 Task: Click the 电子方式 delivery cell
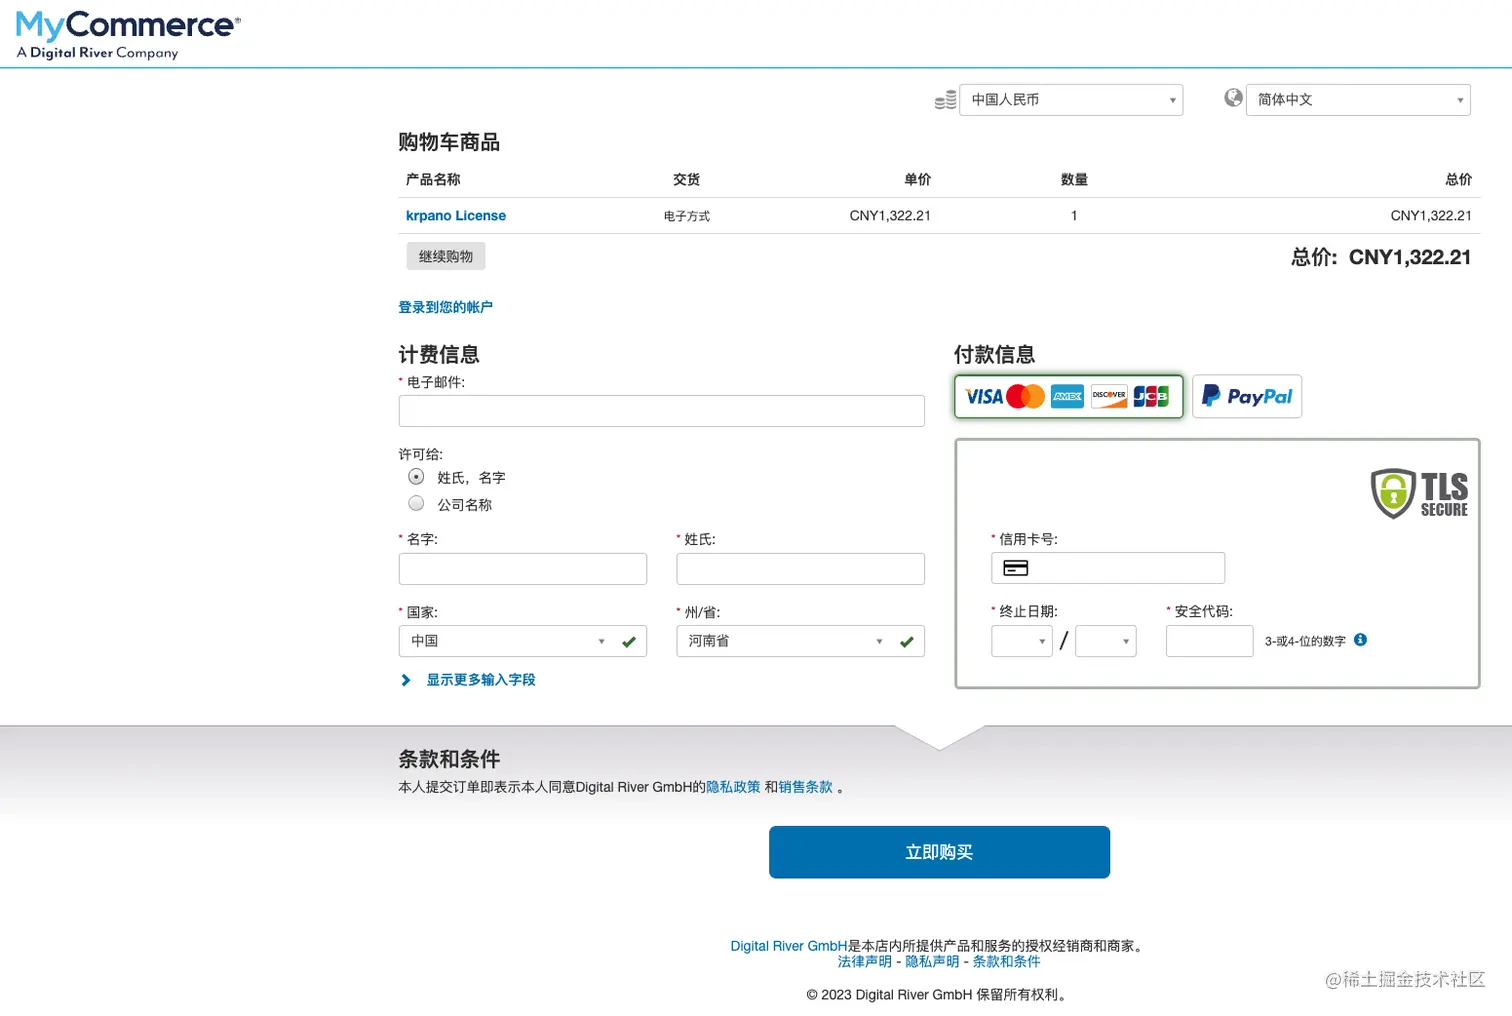click(687, 216)
